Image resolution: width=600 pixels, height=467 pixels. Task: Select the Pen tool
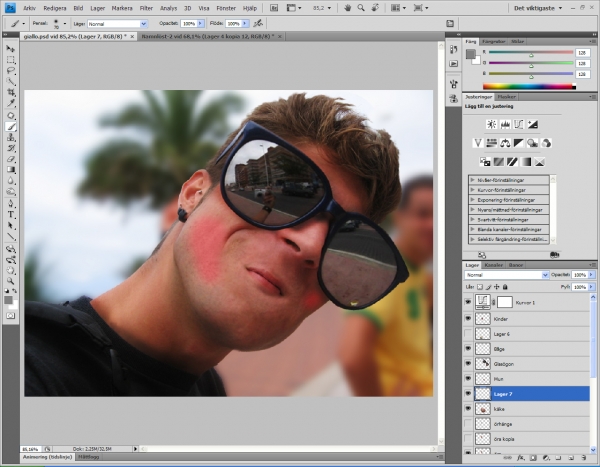click(x=11, y=203)
